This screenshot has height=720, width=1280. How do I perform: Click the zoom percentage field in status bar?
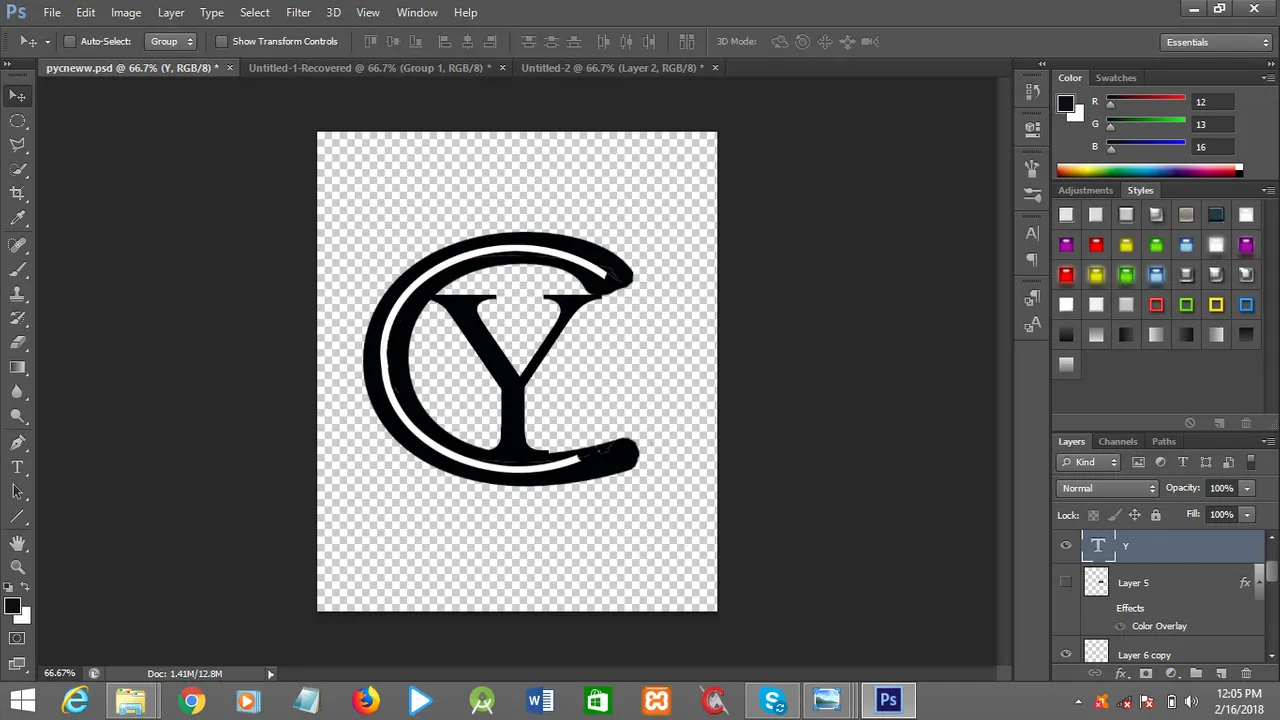pyautogui.click(x=60, y=674)
